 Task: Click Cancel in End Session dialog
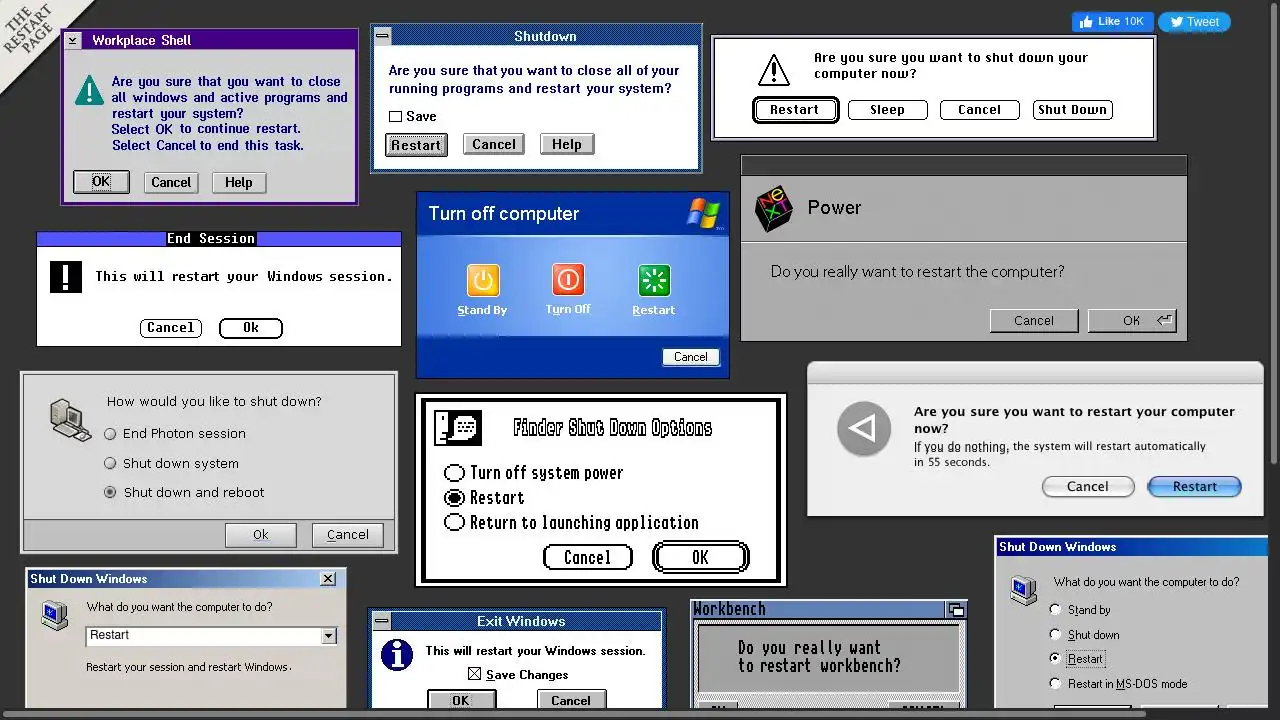171,328
